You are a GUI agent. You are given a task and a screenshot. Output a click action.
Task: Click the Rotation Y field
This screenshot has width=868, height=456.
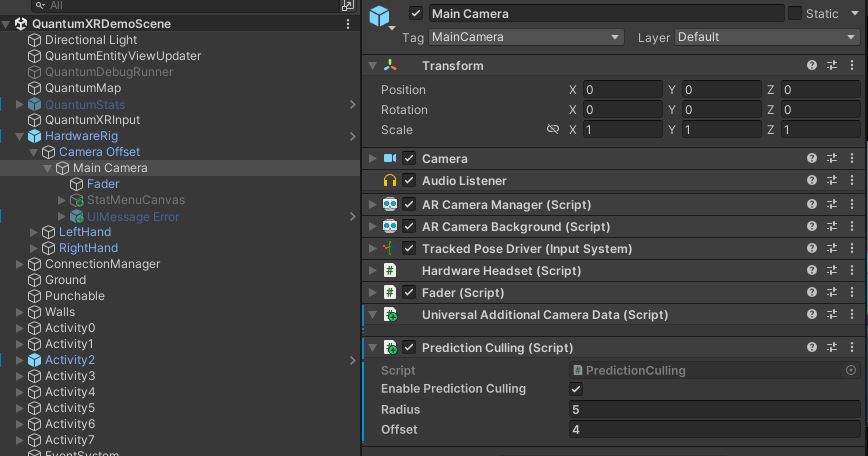[721, 110]
